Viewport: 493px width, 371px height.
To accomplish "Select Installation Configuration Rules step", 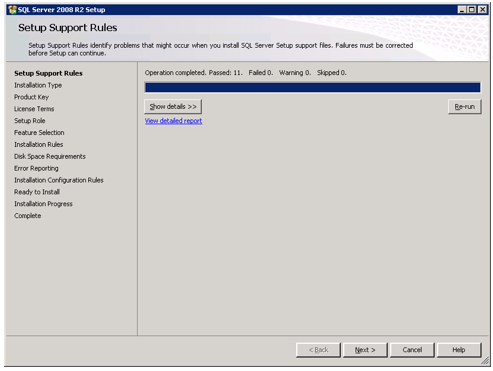I will point(59,180).
